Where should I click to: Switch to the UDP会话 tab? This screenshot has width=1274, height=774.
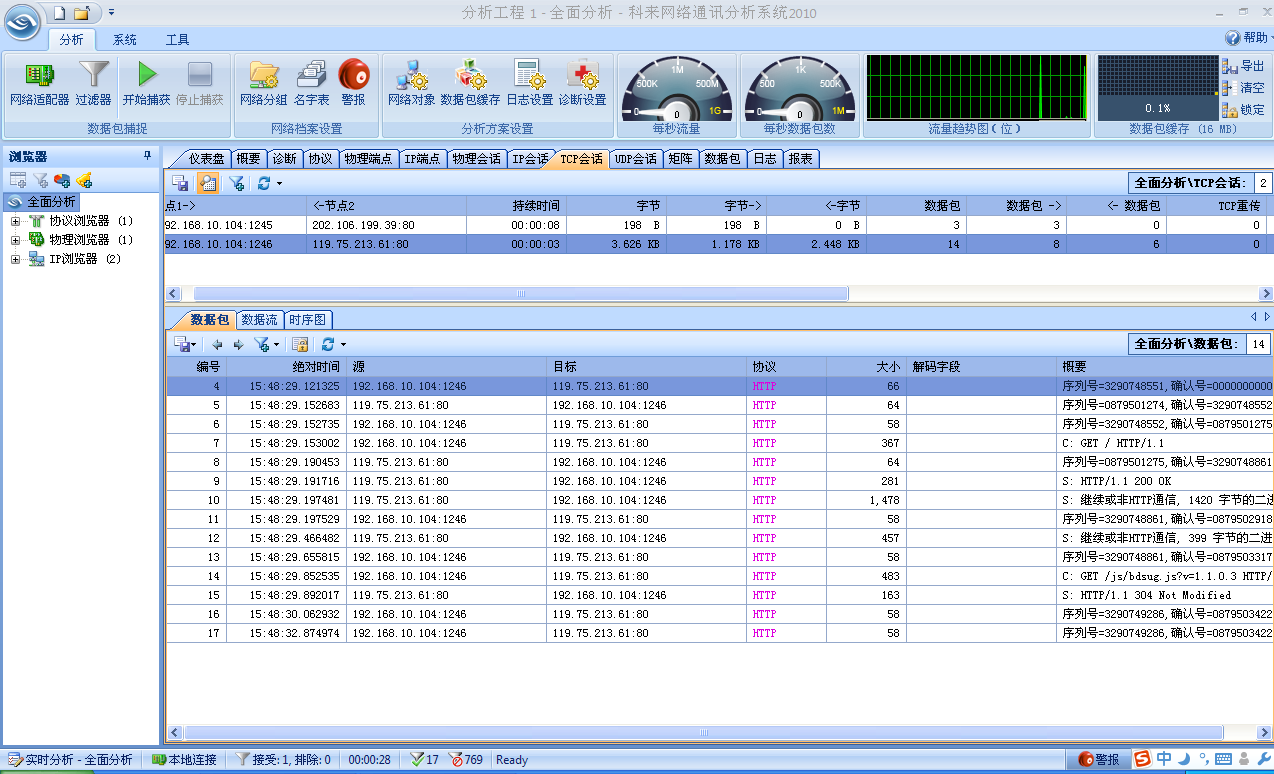click(x=635, y=159)
